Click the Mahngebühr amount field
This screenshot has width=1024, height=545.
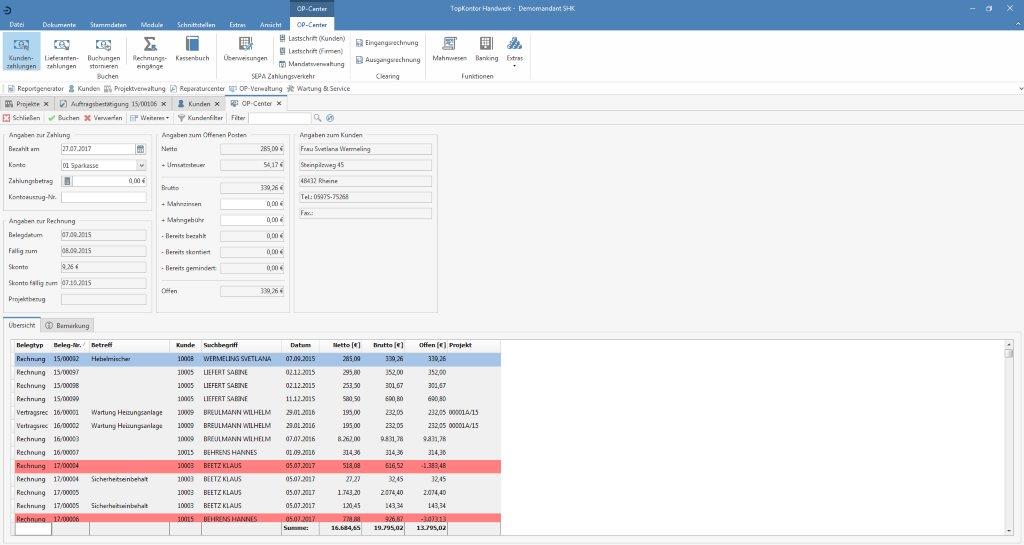pos(252,220)
